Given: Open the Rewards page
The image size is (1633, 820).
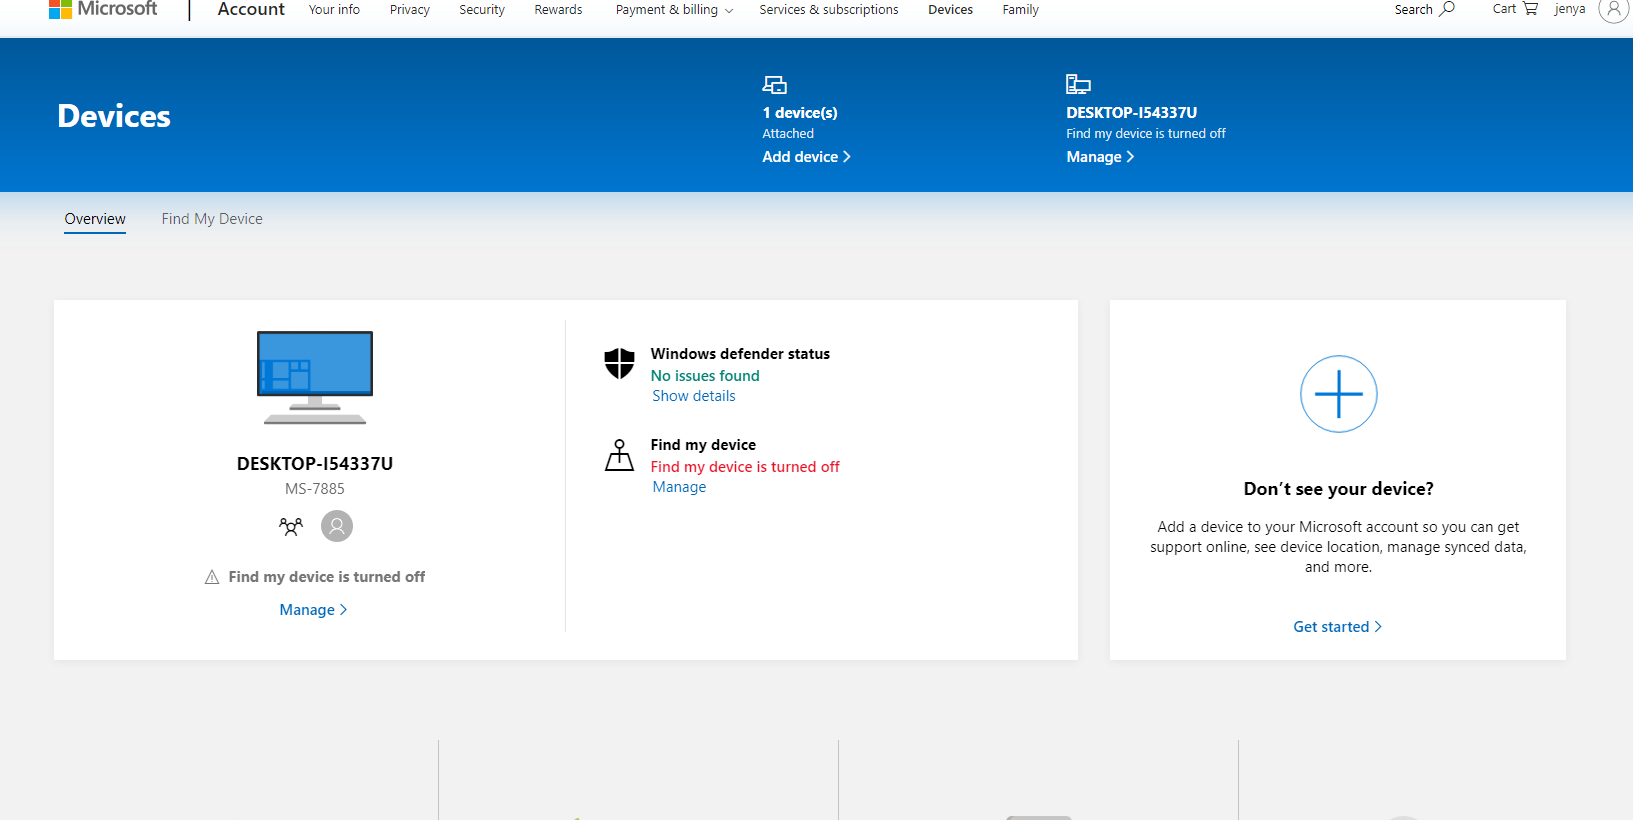Looking at the screenshot, I should coord(558,10).
